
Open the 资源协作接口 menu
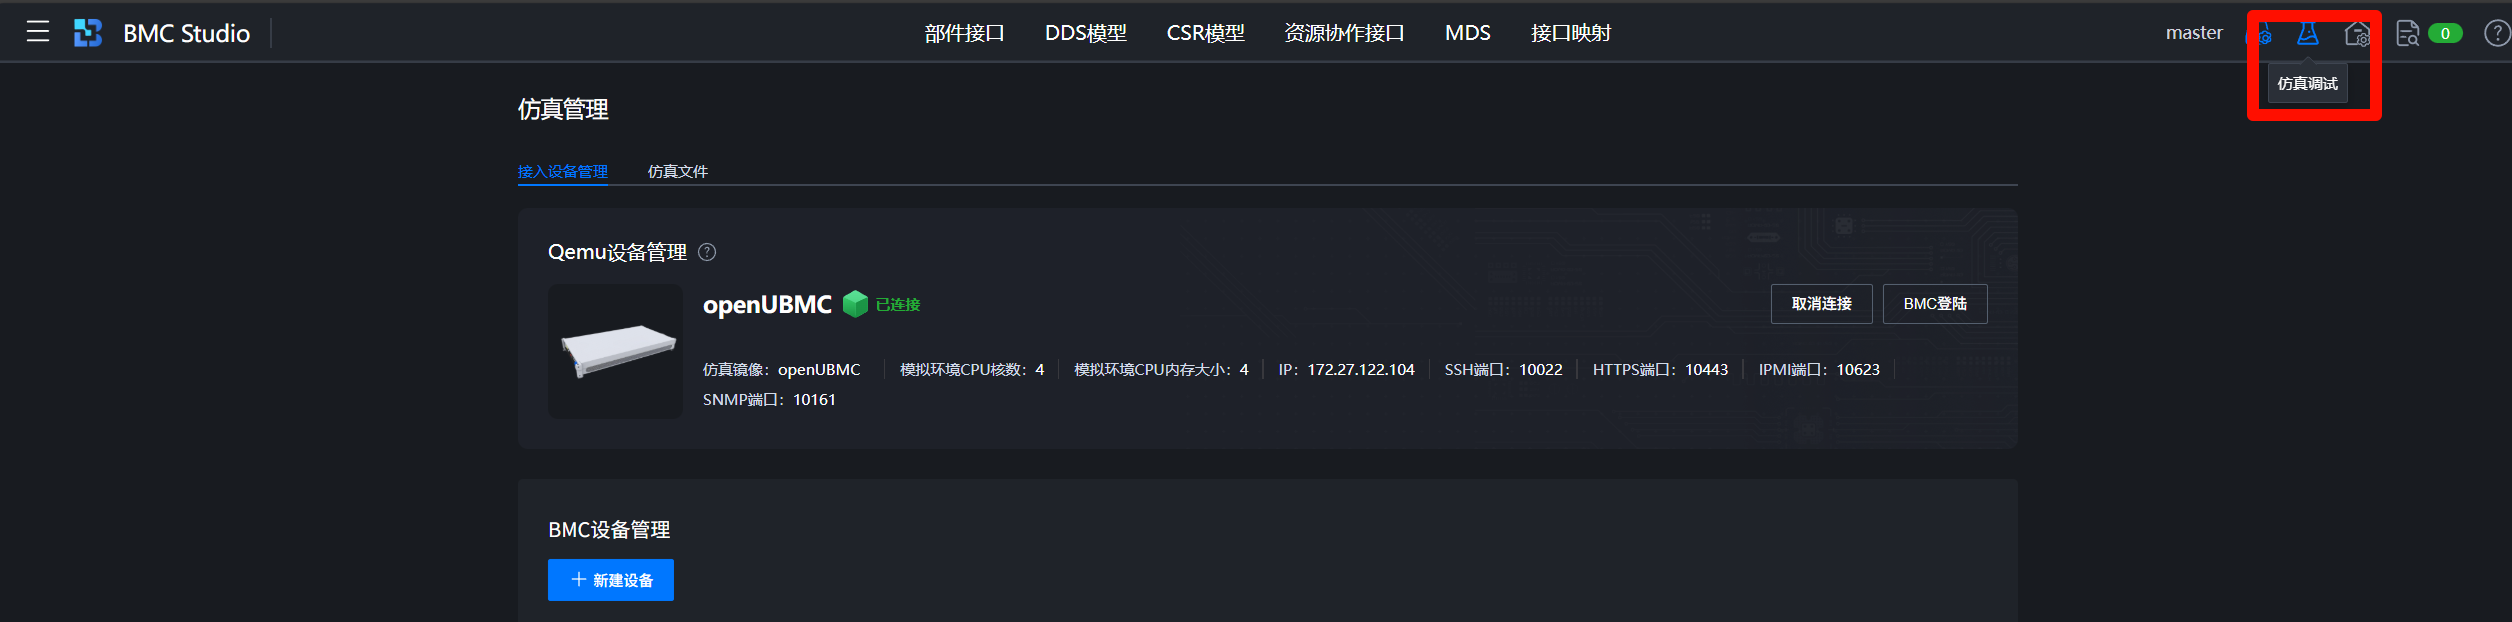pyautogui.click(x=1344, y=33)
